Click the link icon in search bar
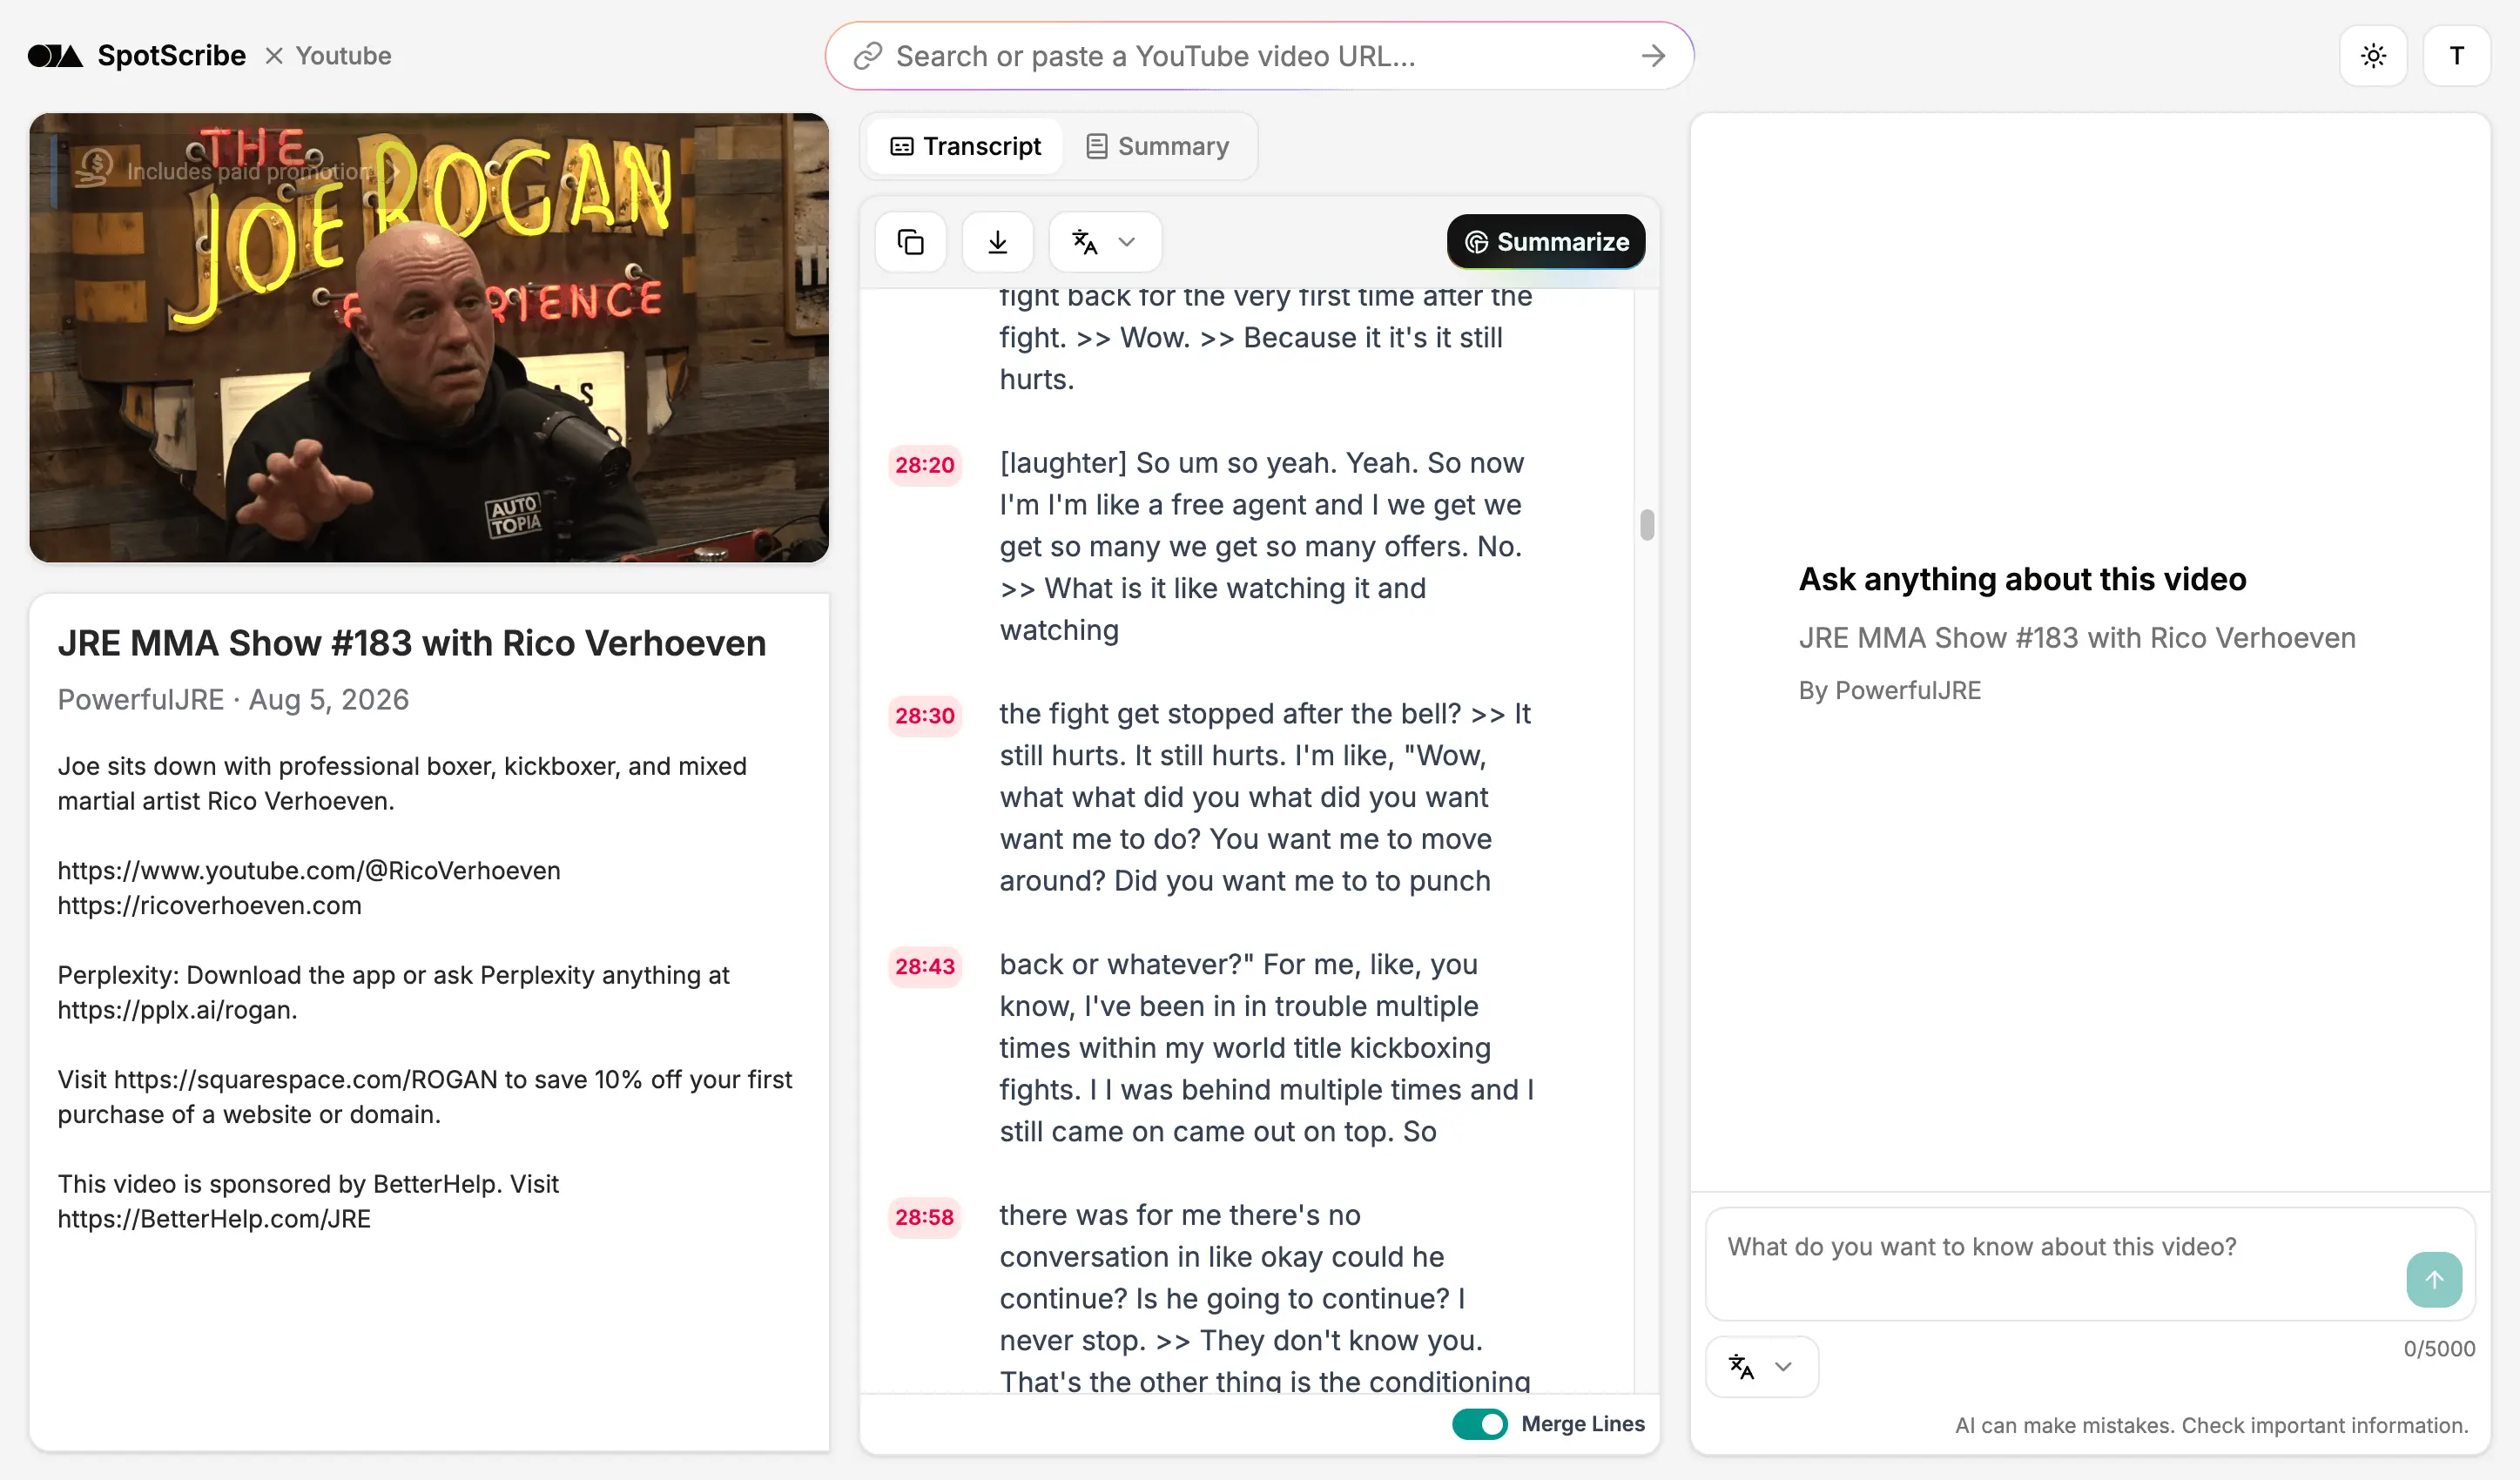 point(867,56)
